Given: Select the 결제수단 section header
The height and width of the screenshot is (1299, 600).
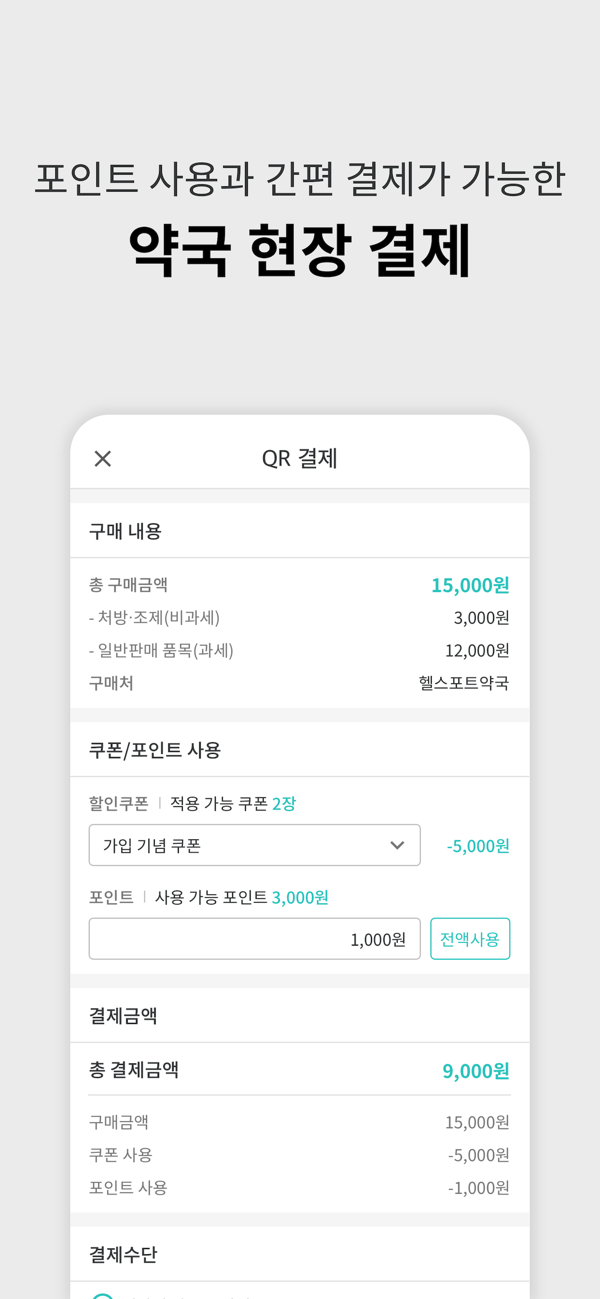Looking at the screenshot, I should coord(123,1254).
